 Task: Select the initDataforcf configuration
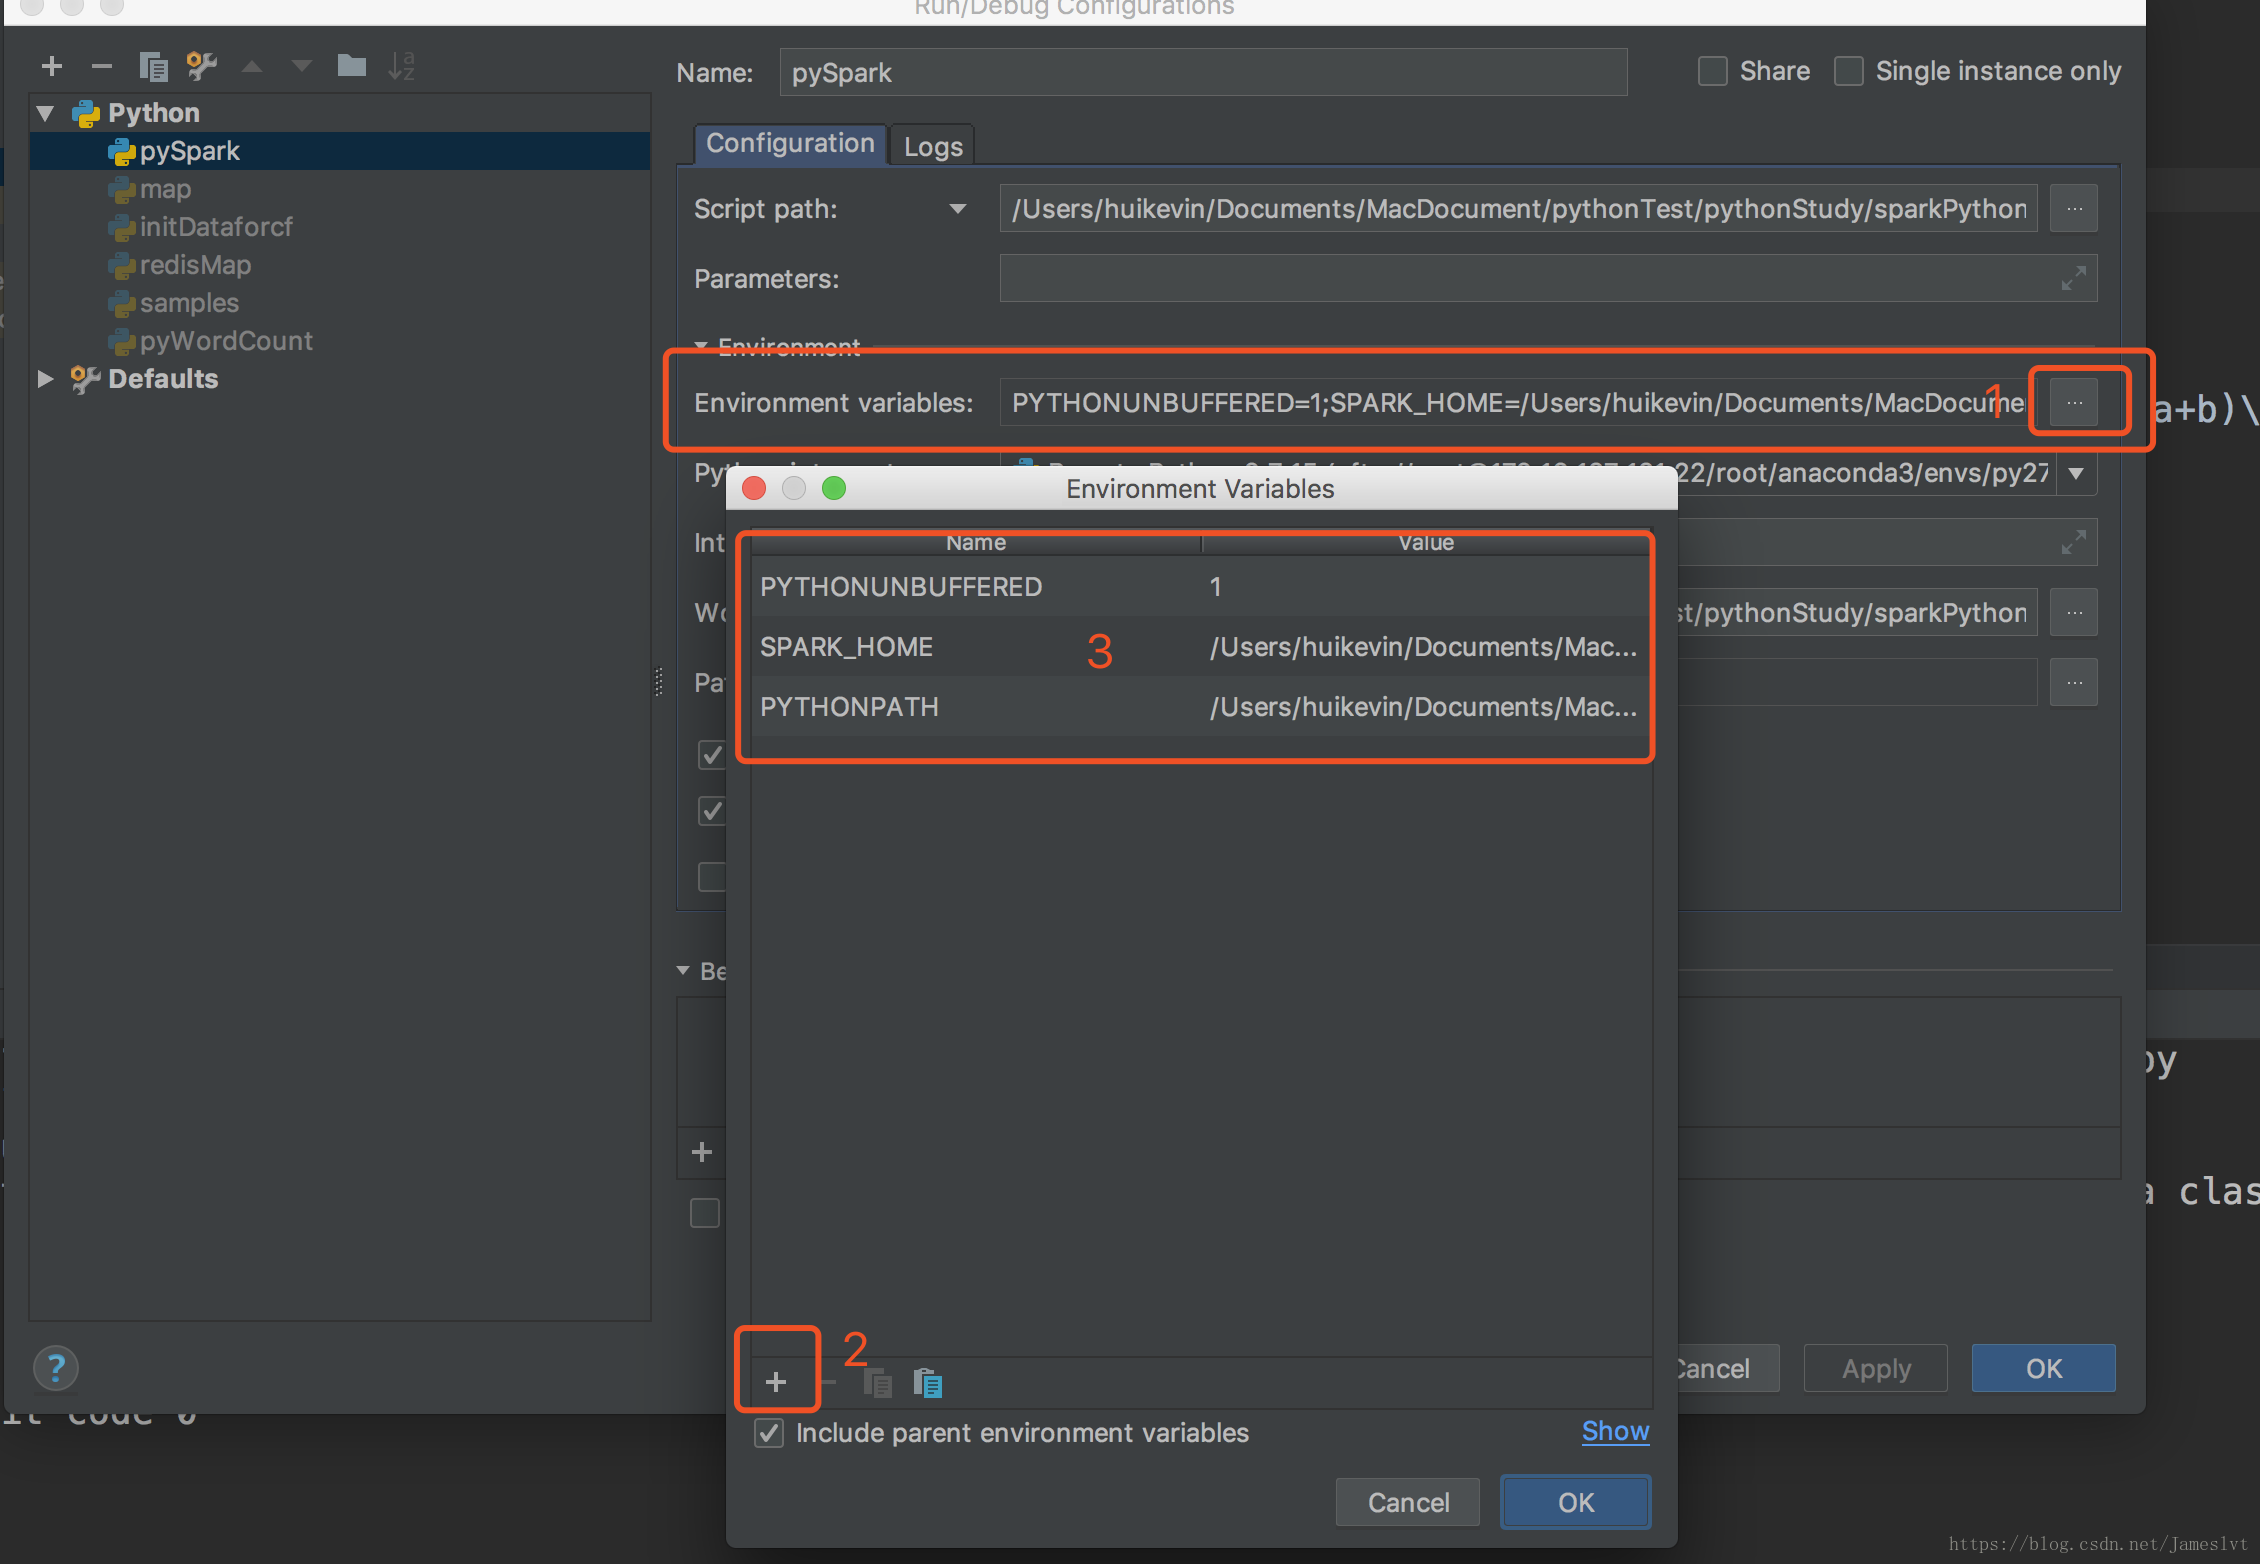click(x=340, y=227)
